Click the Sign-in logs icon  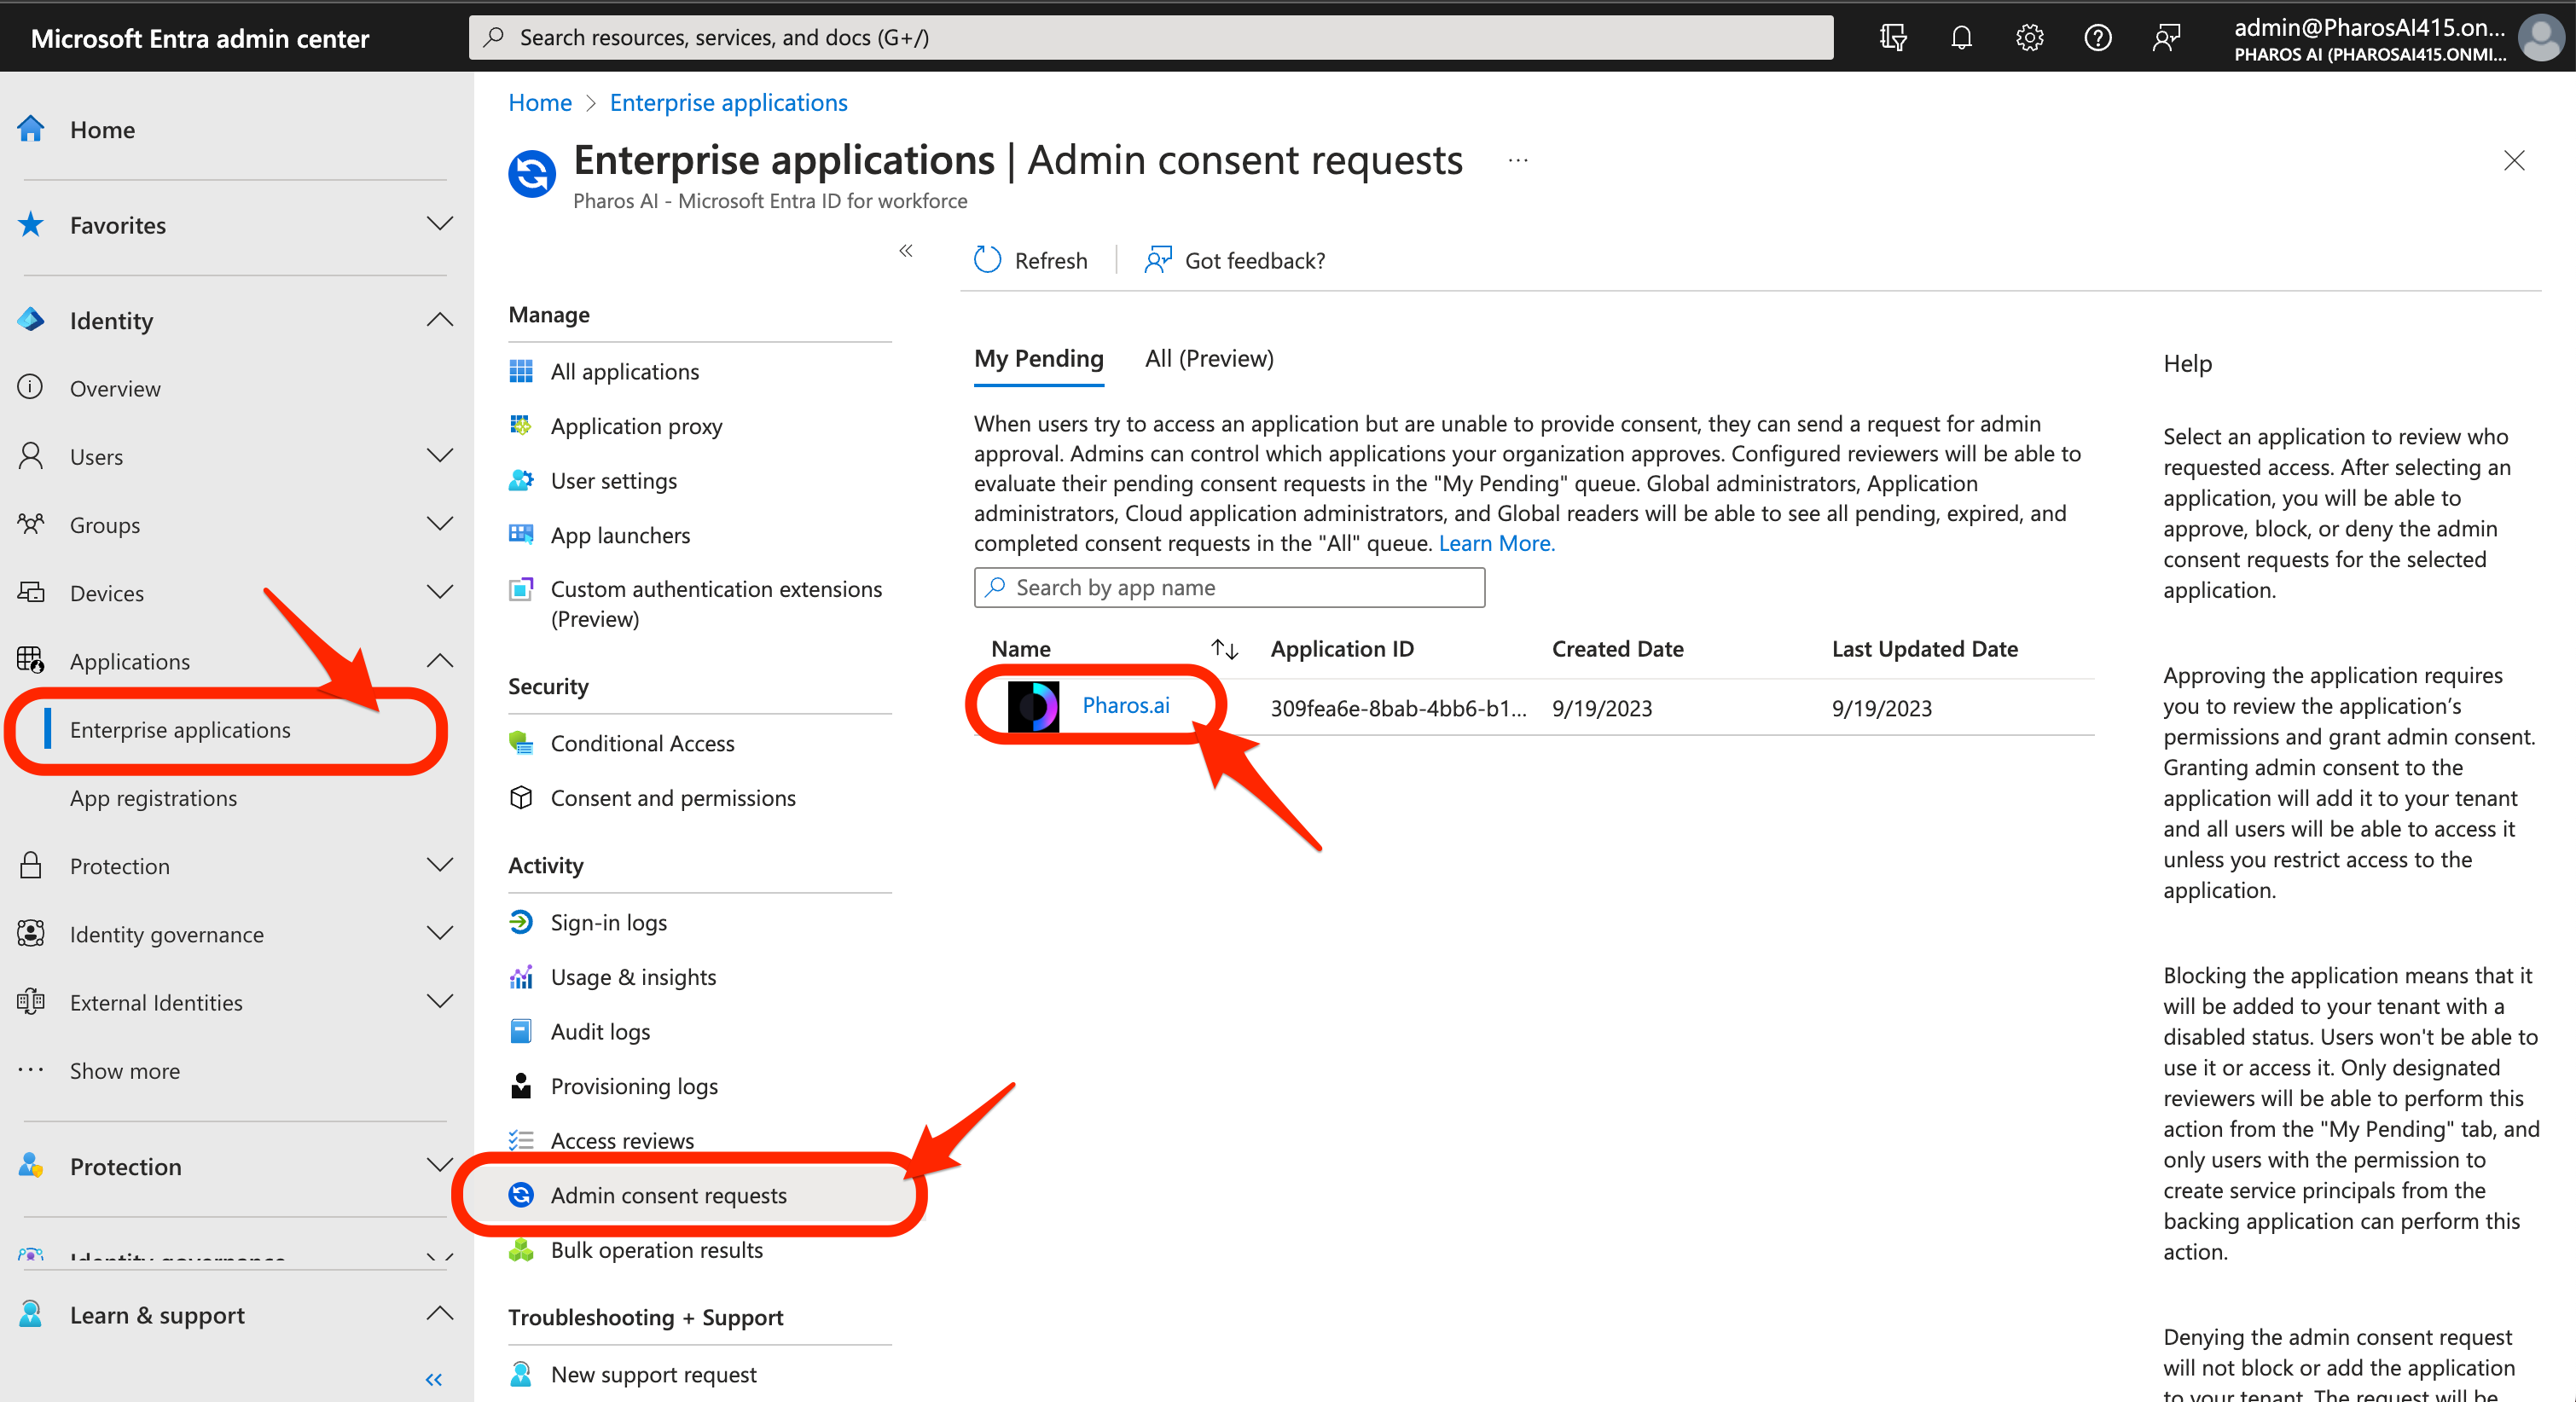point(521,922)
